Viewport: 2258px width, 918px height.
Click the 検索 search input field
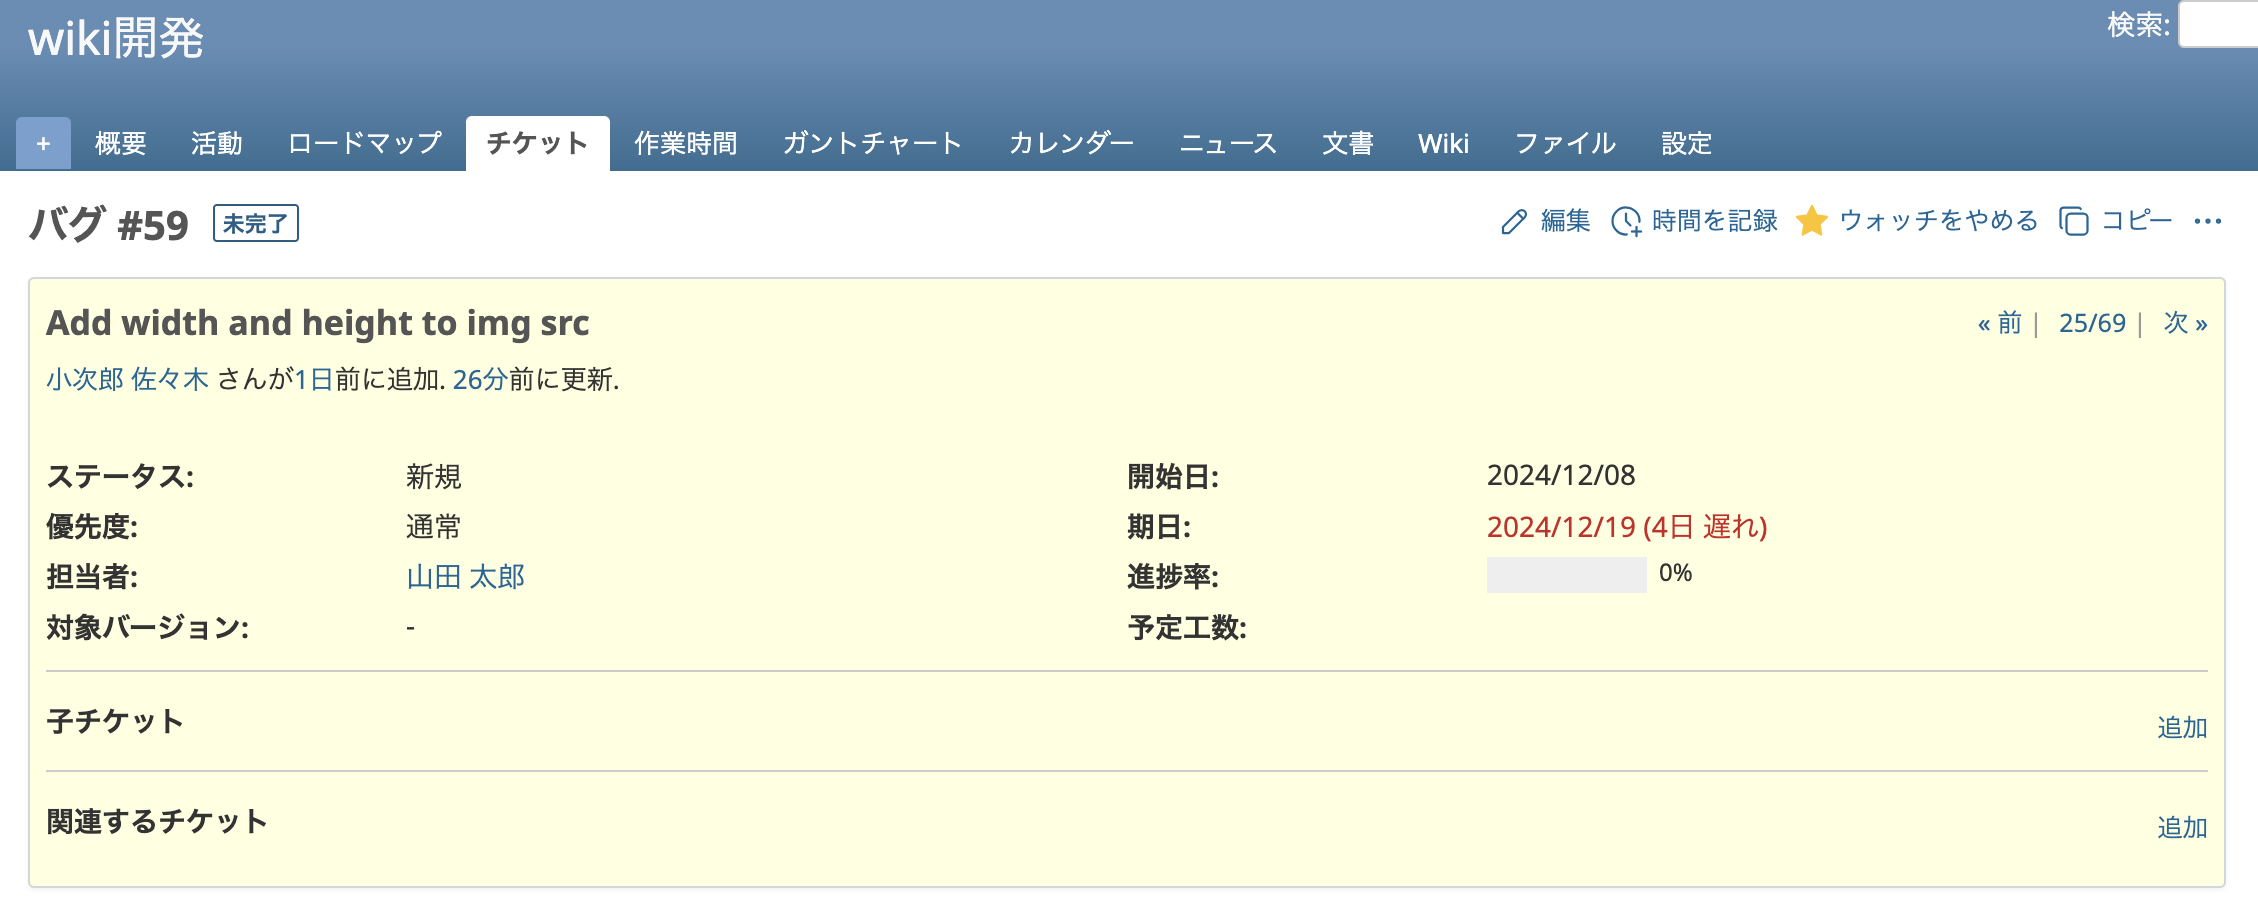point(2218,24)
